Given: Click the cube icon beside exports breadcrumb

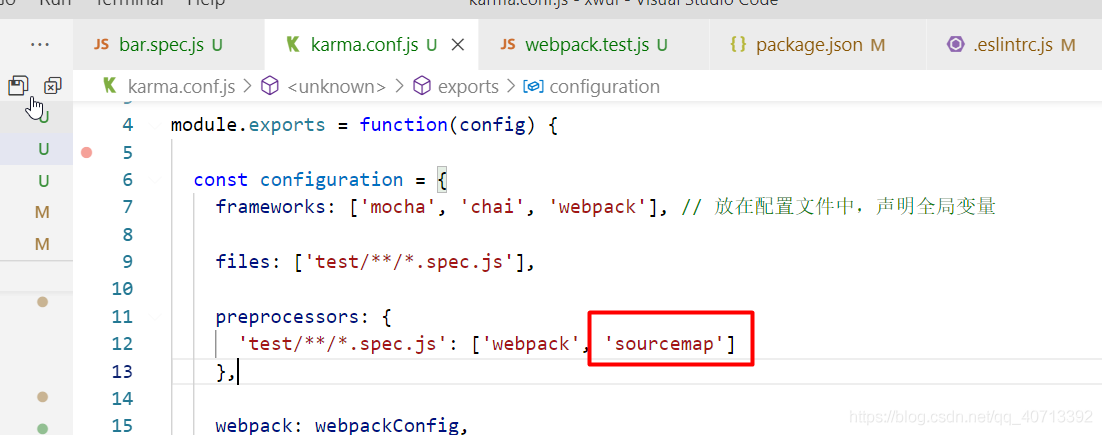Looking at the screenshot, I should (x=421, y=86).
